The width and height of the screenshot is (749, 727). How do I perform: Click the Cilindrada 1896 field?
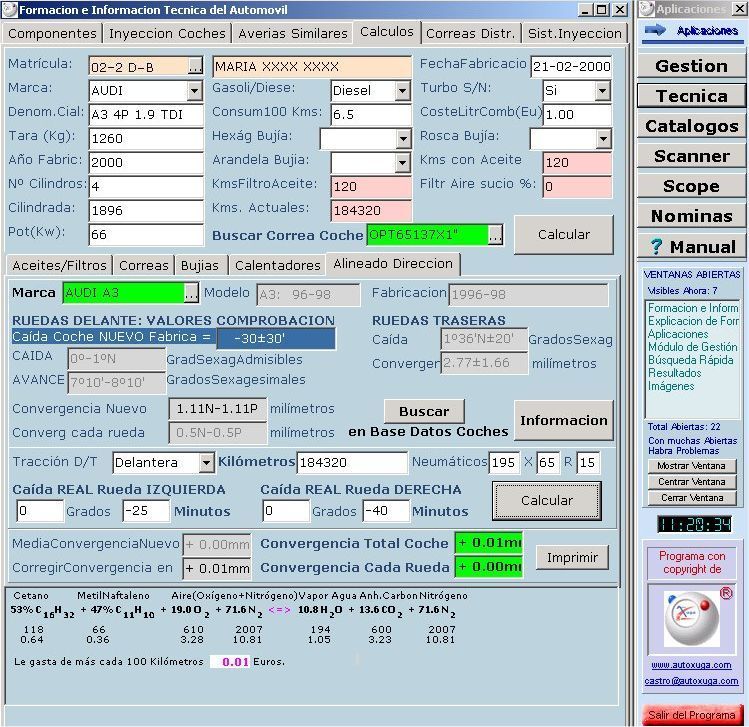pyautogui.click(x=146, y=211)
